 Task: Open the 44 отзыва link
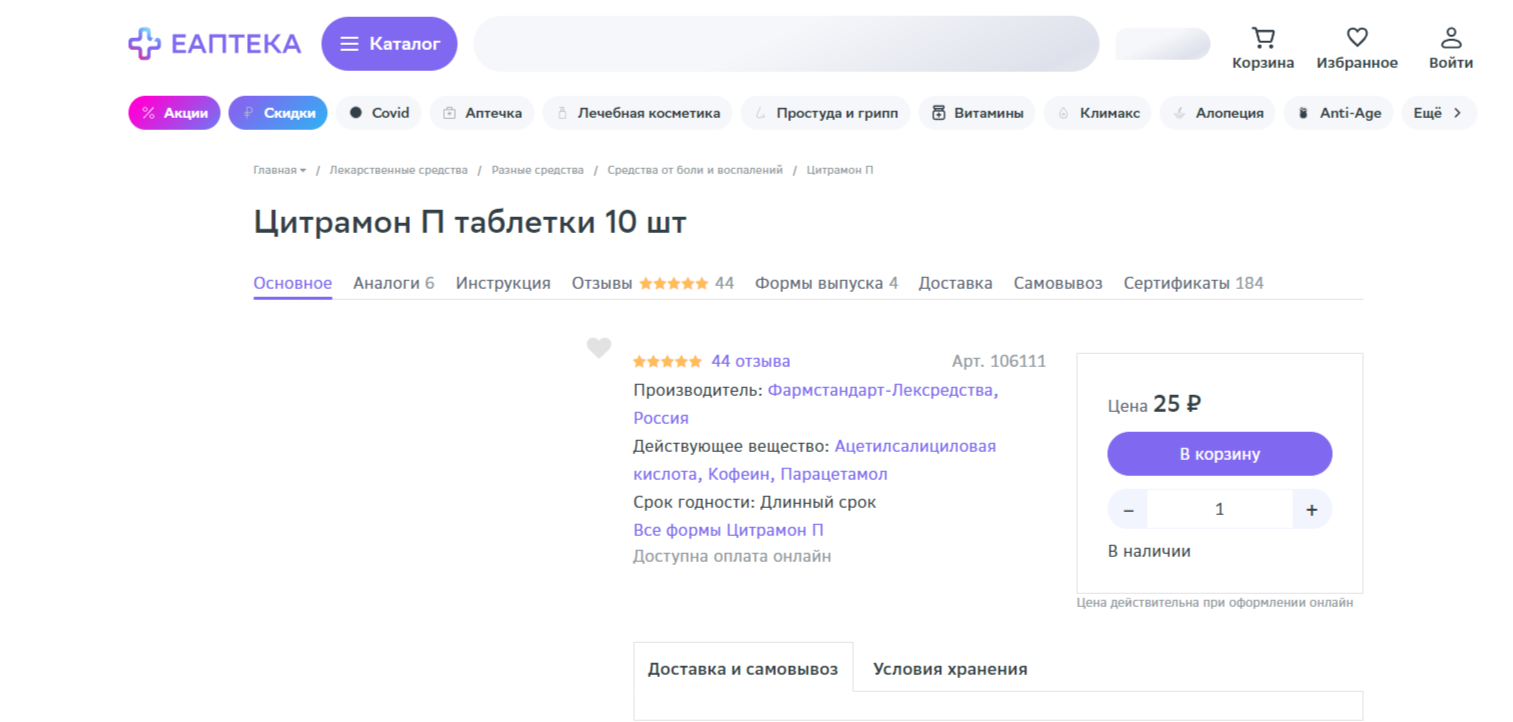(x=751, y=361)
